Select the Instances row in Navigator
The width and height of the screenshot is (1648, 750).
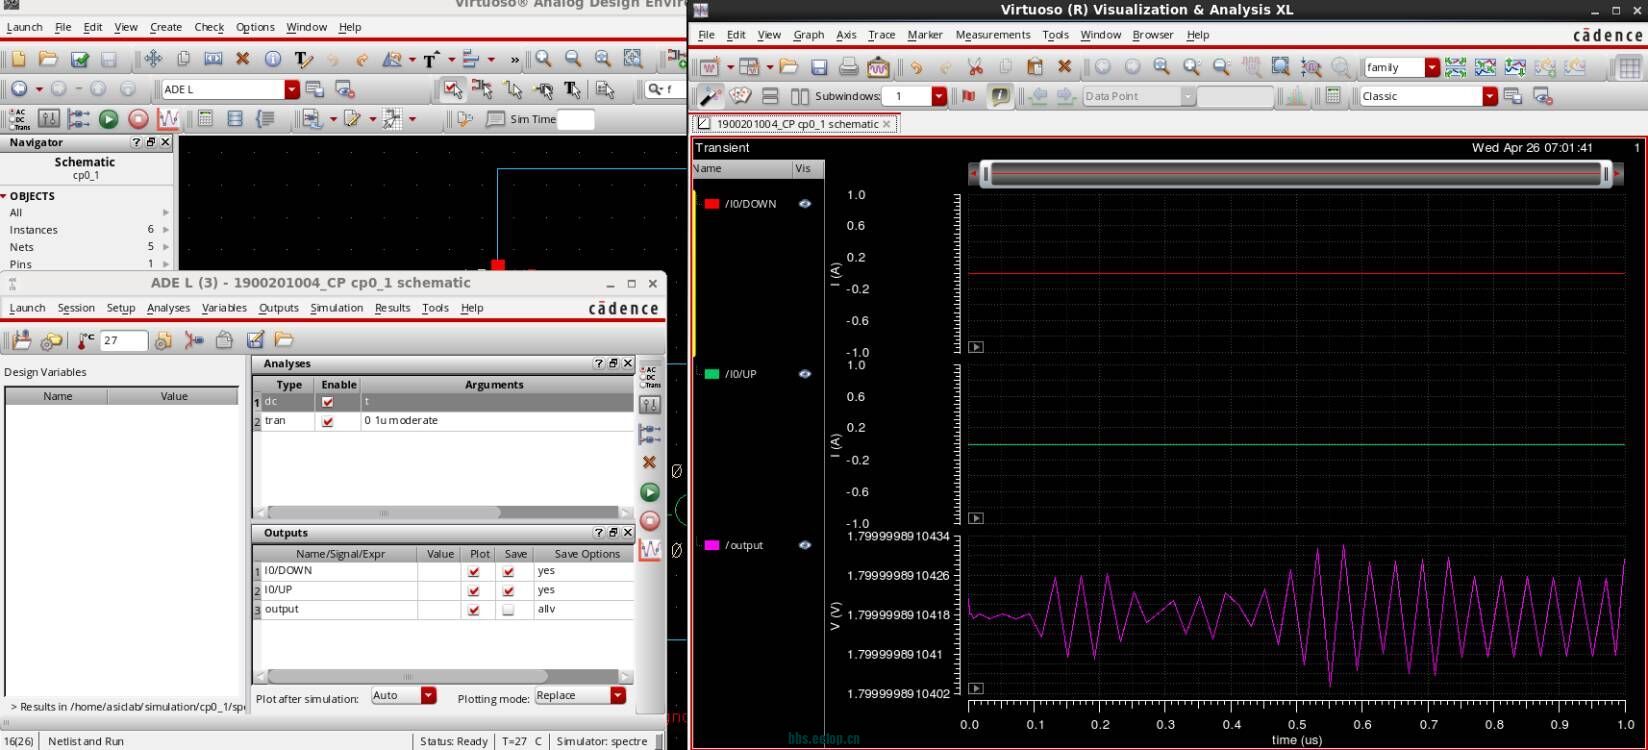click(34, 230)
